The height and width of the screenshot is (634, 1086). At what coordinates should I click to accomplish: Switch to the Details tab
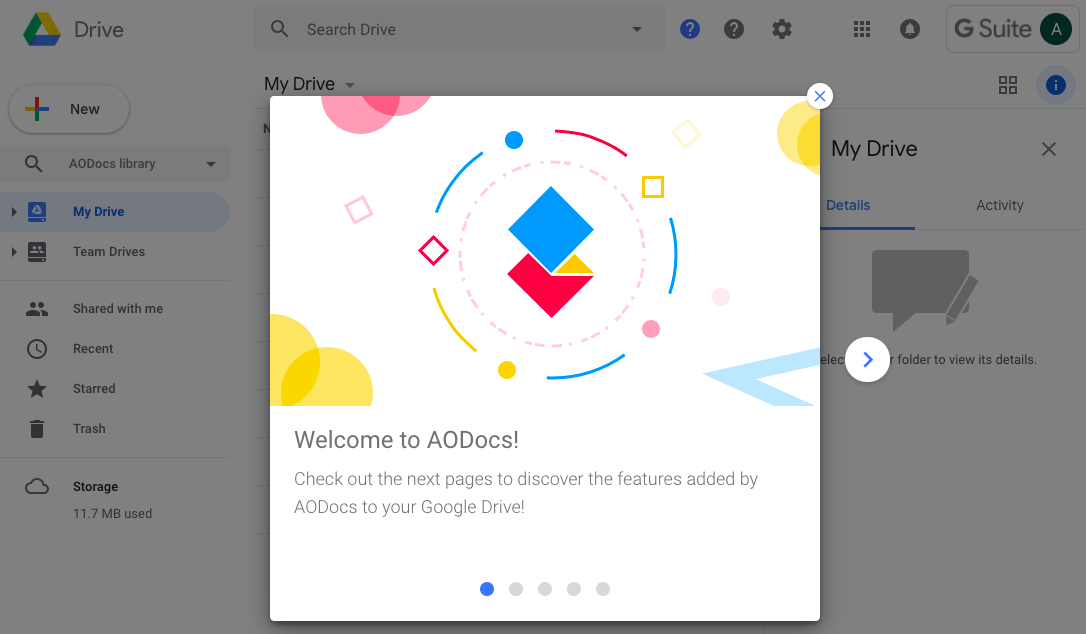tap(848, 205)
